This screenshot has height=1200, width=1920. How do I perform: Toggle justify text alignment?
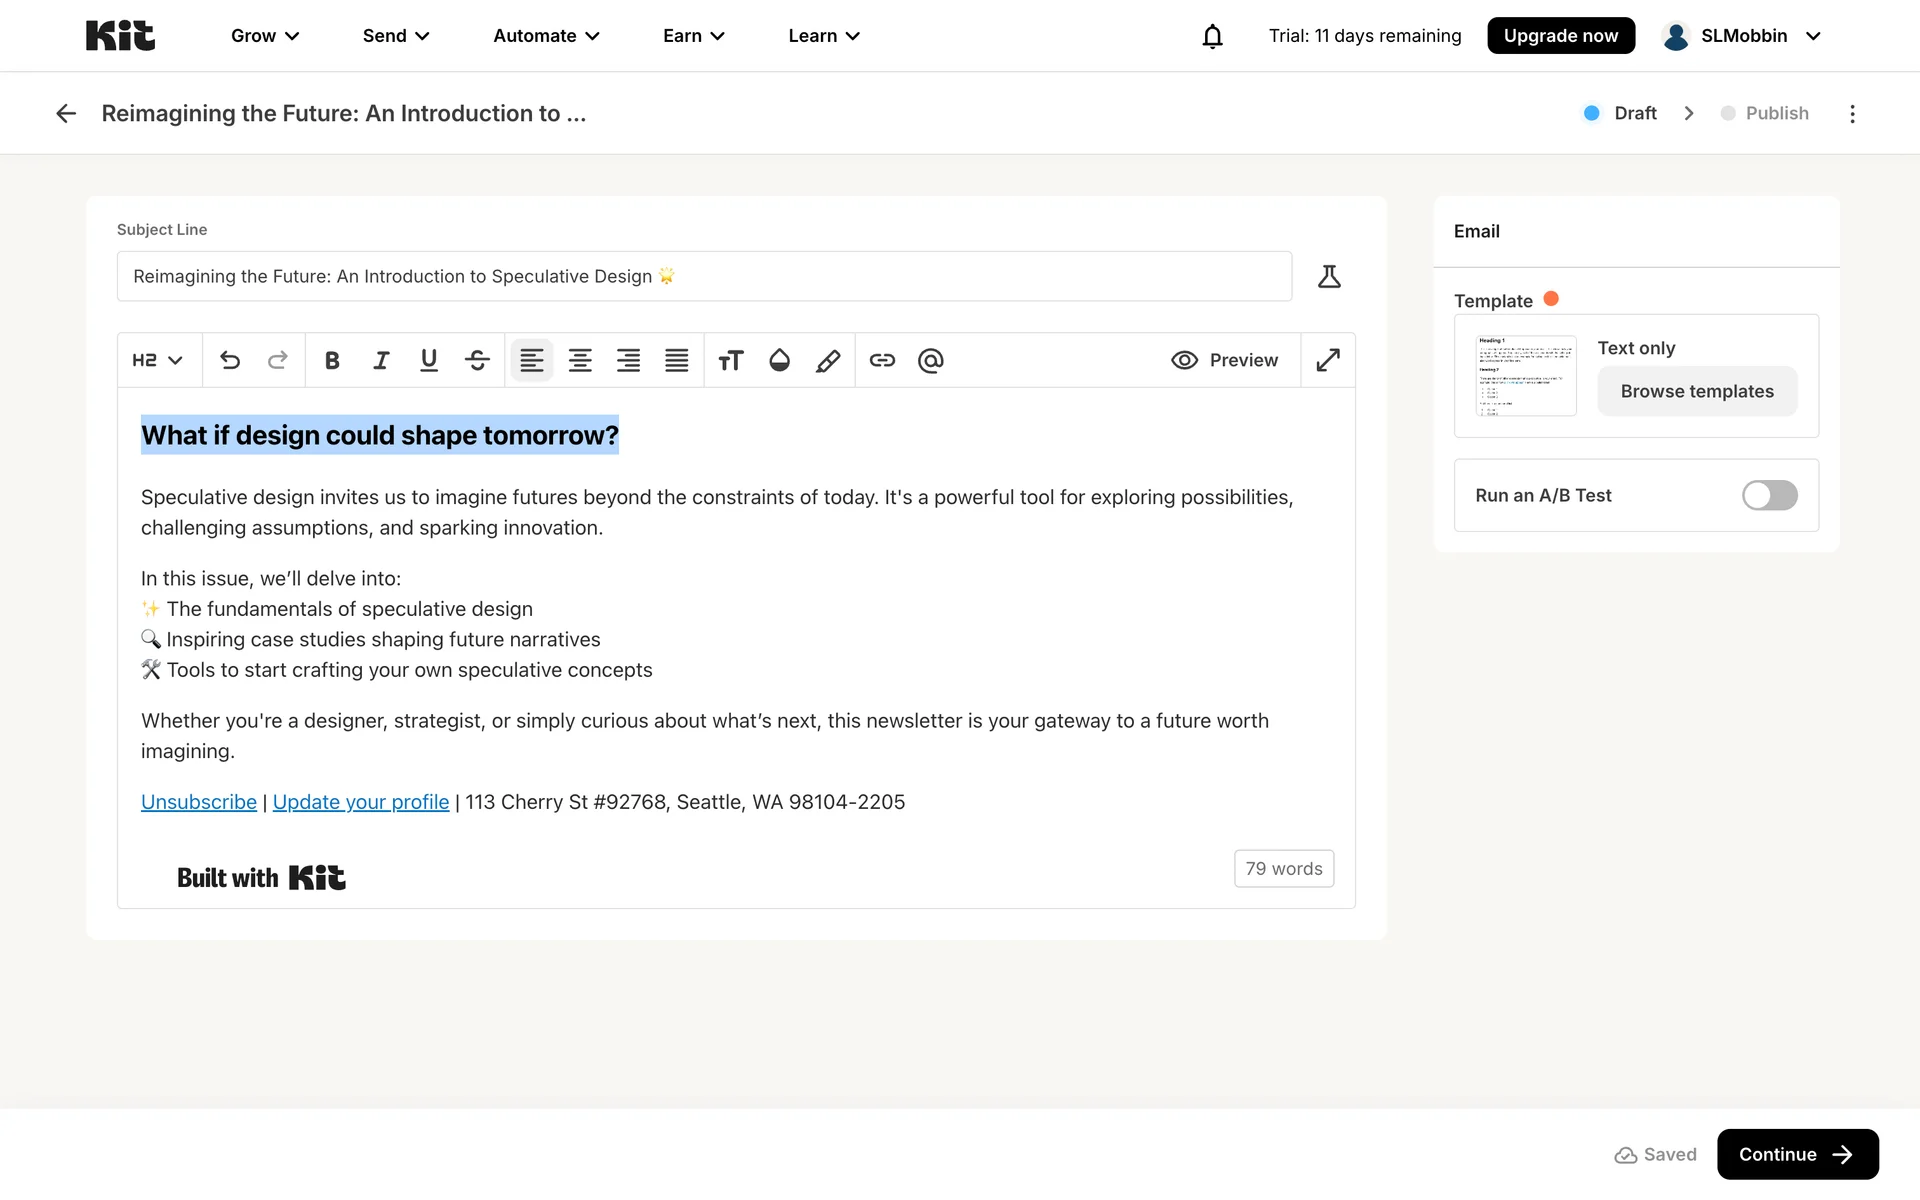677,360
